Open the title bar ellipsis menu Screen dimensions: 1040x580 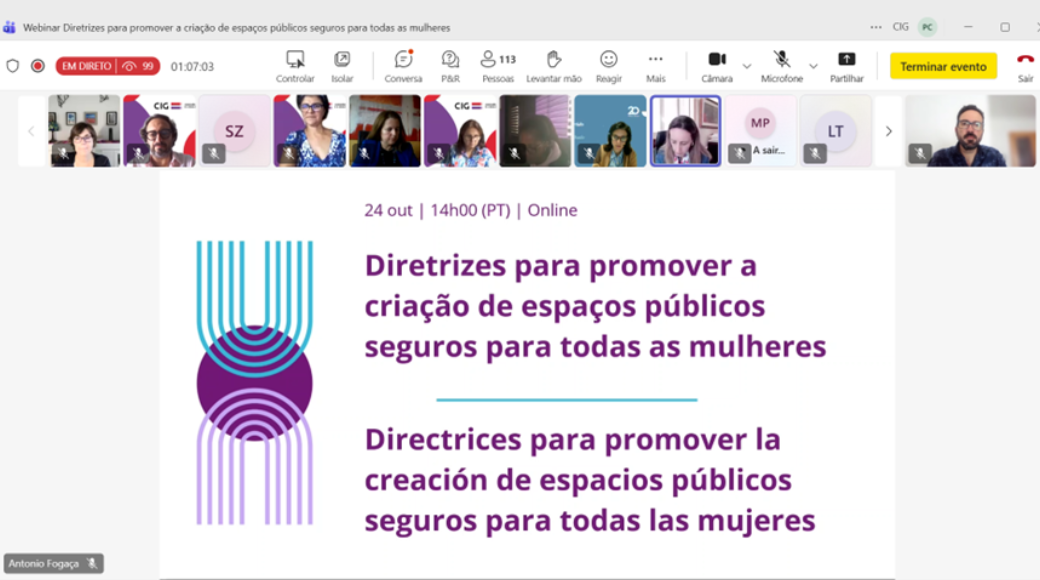tap(876, 27)
